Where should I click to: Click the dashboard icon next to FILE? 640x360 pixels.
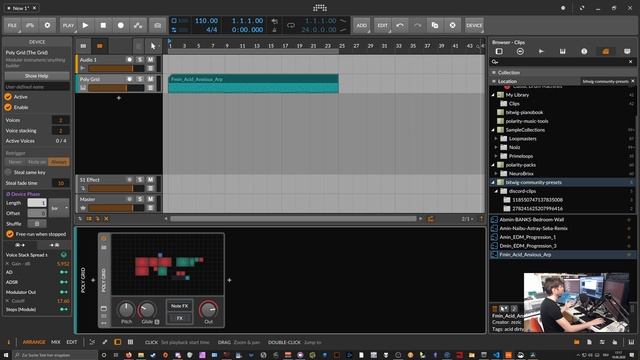[30, 25]
